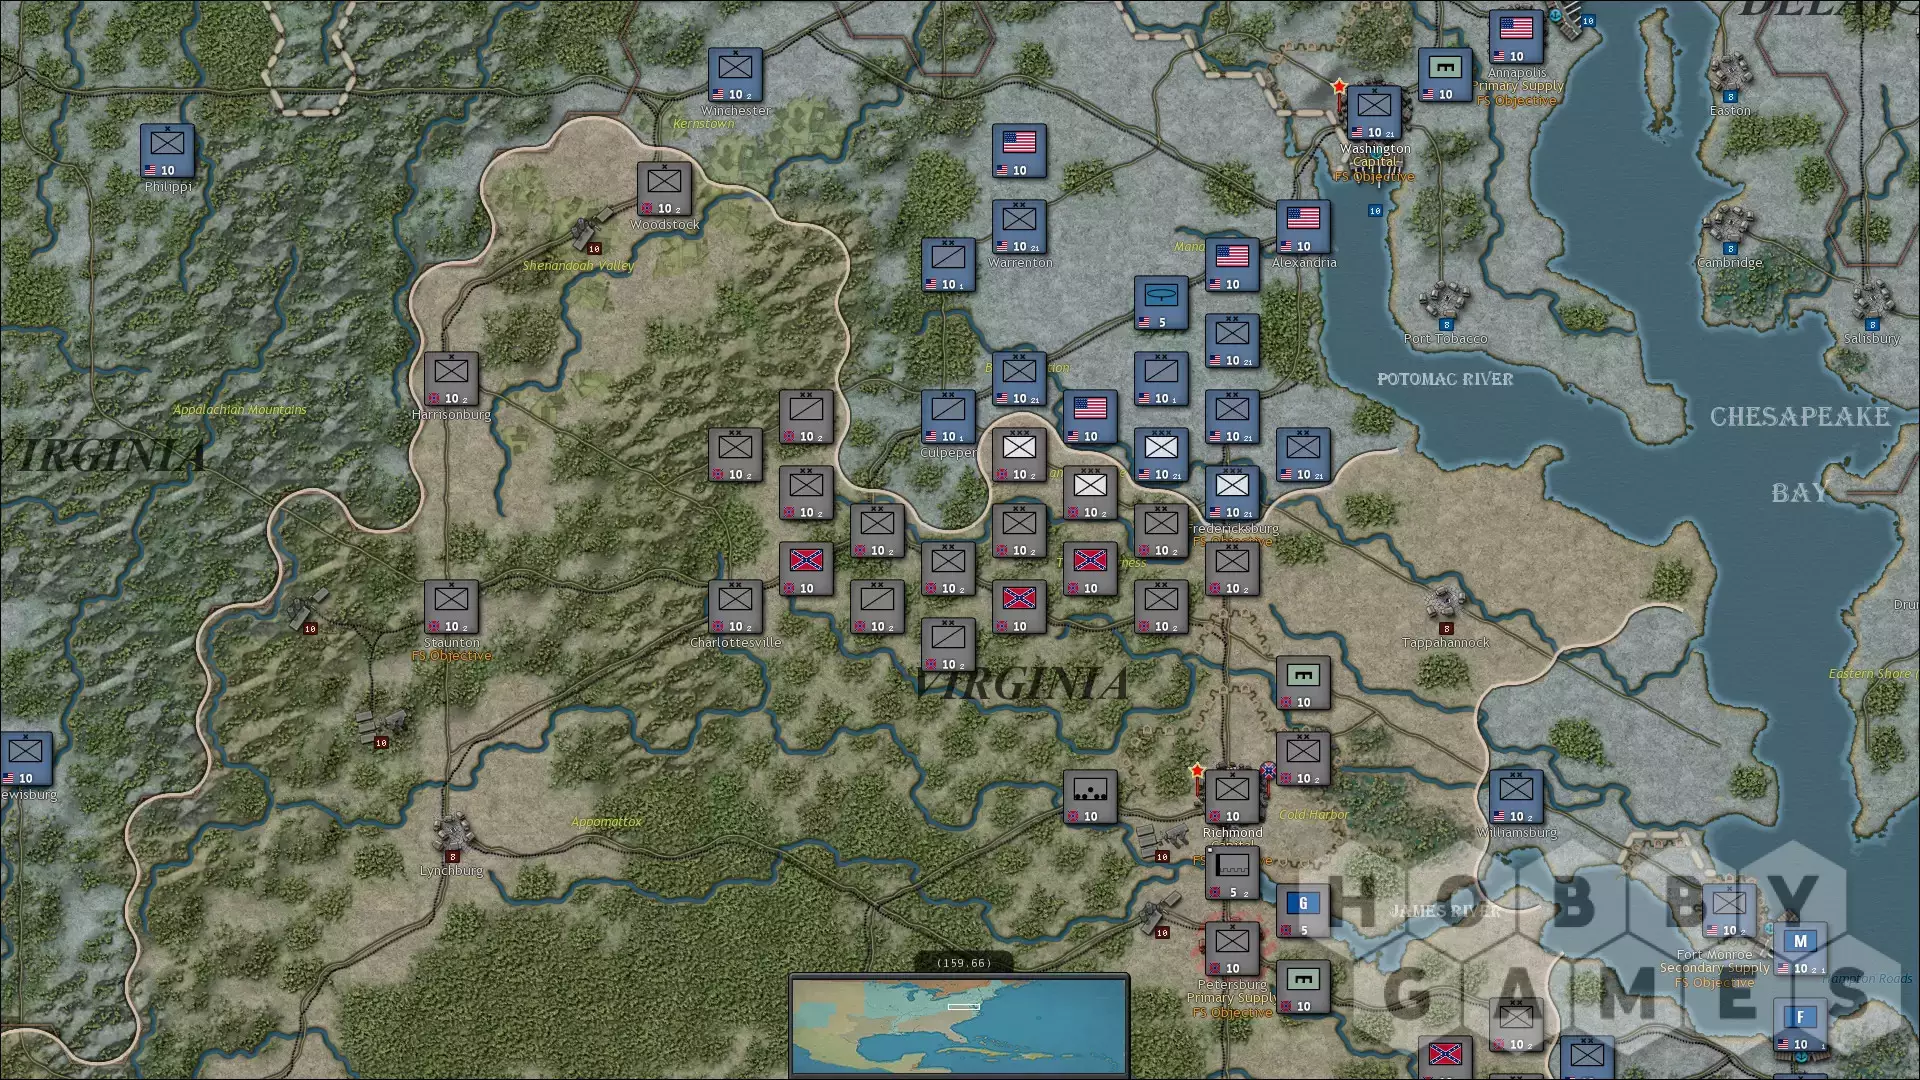Click the Tappahannock town icon
Viewport: 1920px width, 1080px height.
point(1444,604)
